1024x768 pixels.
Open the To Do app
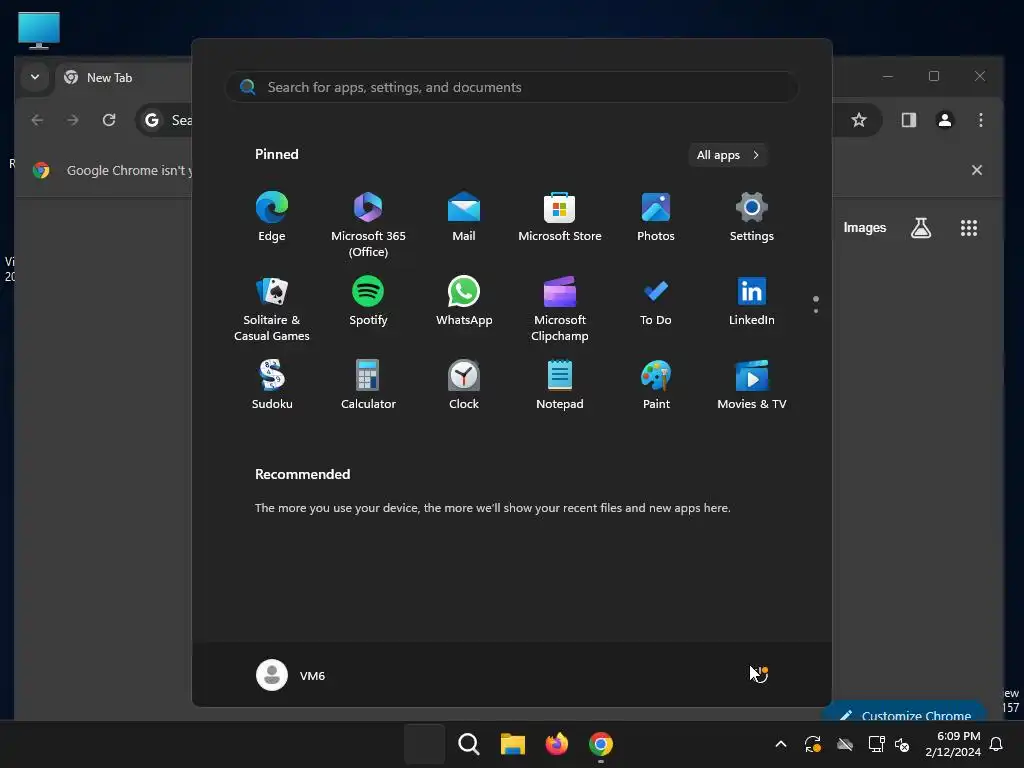(656, 301)
